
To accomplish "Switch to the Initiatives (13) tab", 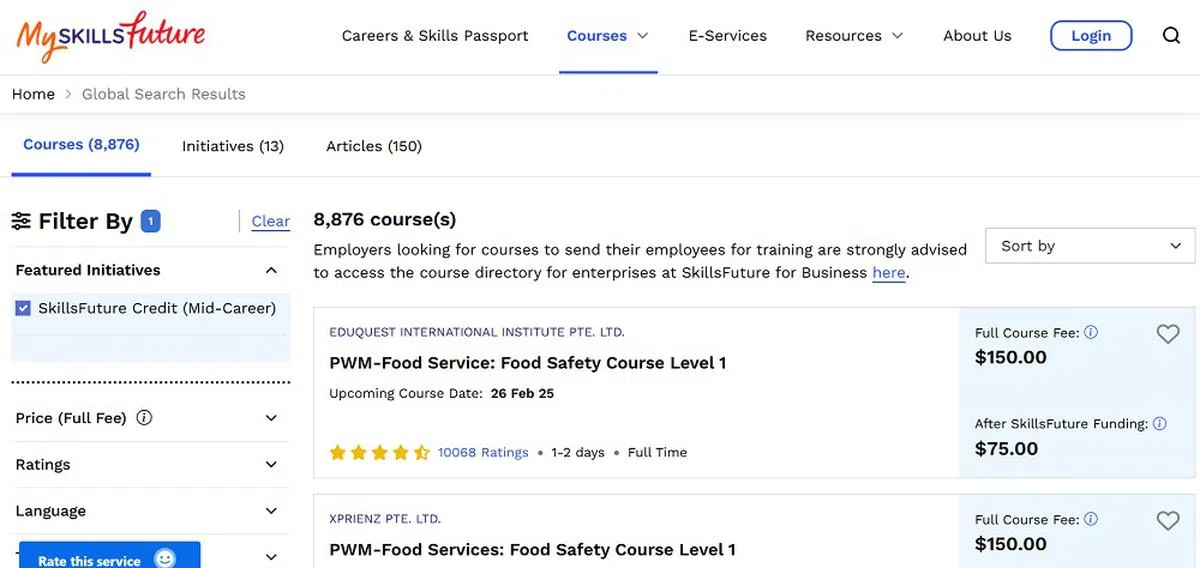I will 233,146.
